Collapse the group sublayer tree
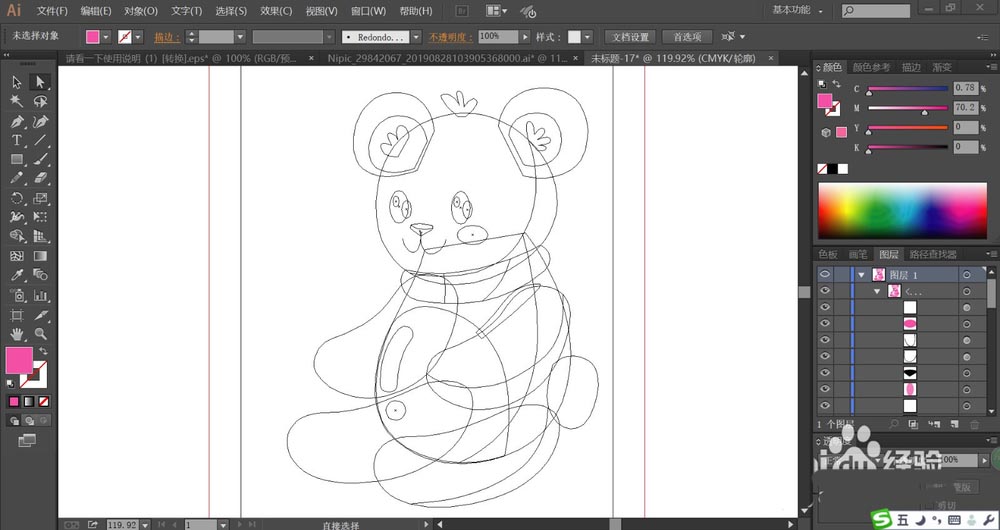This screenshot has height=530, width=1000. 878,291
